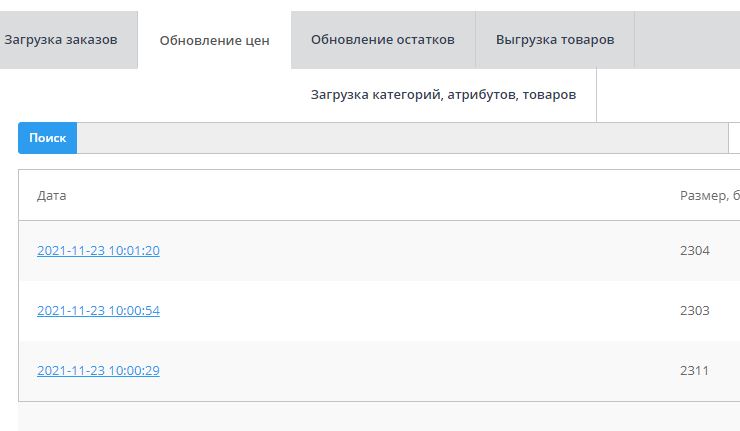Switch to the Обновление остатков tab

[x=382, y=40]
